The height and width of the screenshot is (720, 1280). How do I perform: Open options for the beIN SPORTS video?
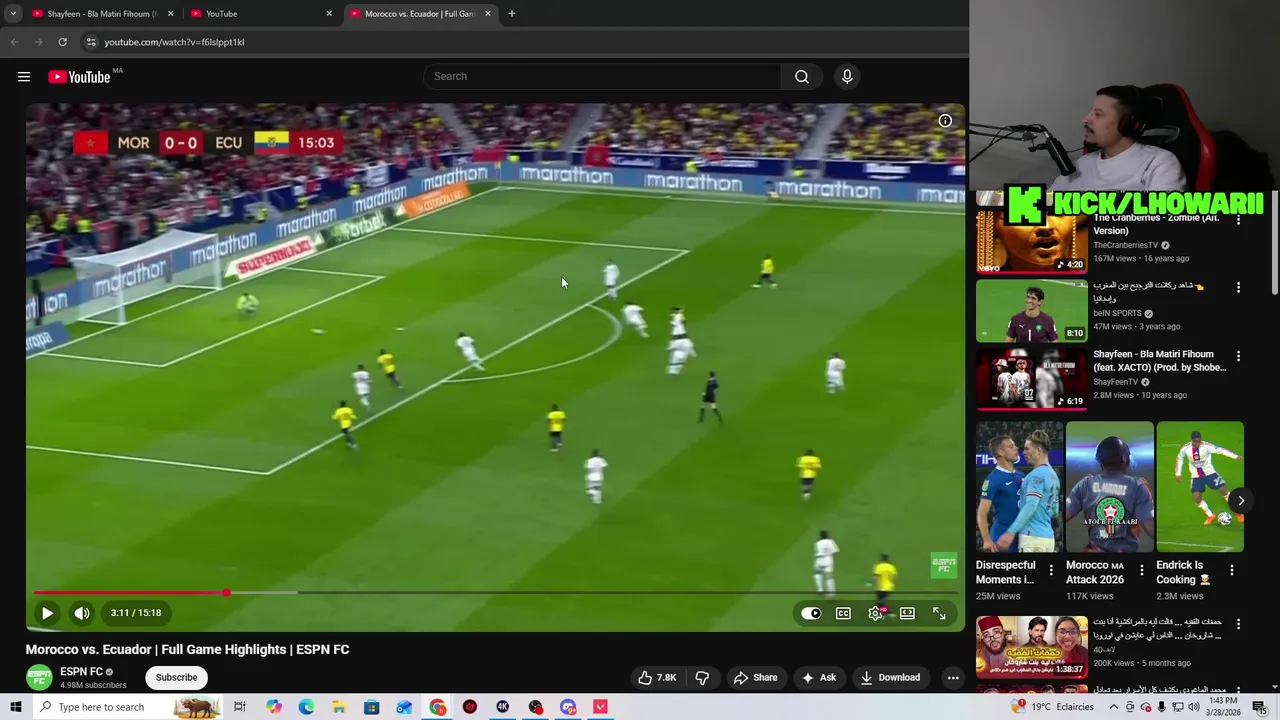tap(1238, 288)
